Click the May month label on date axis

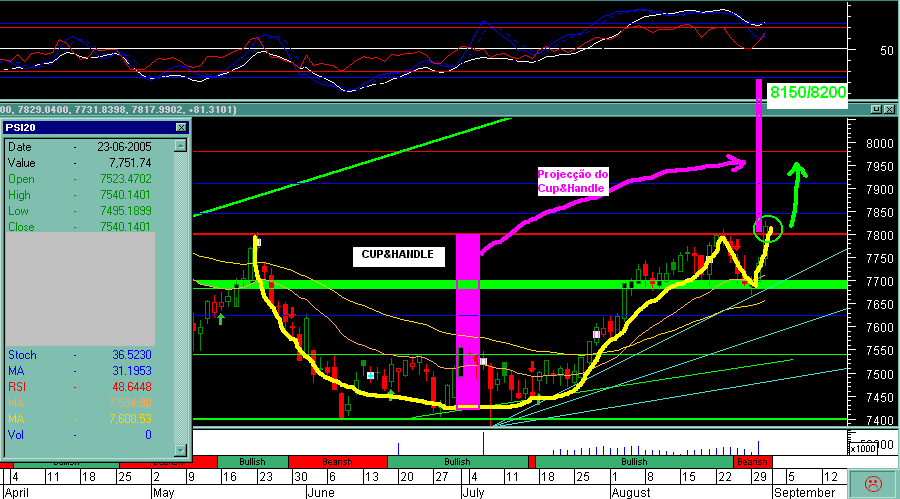pyautogui.click(x=164, y=493)
